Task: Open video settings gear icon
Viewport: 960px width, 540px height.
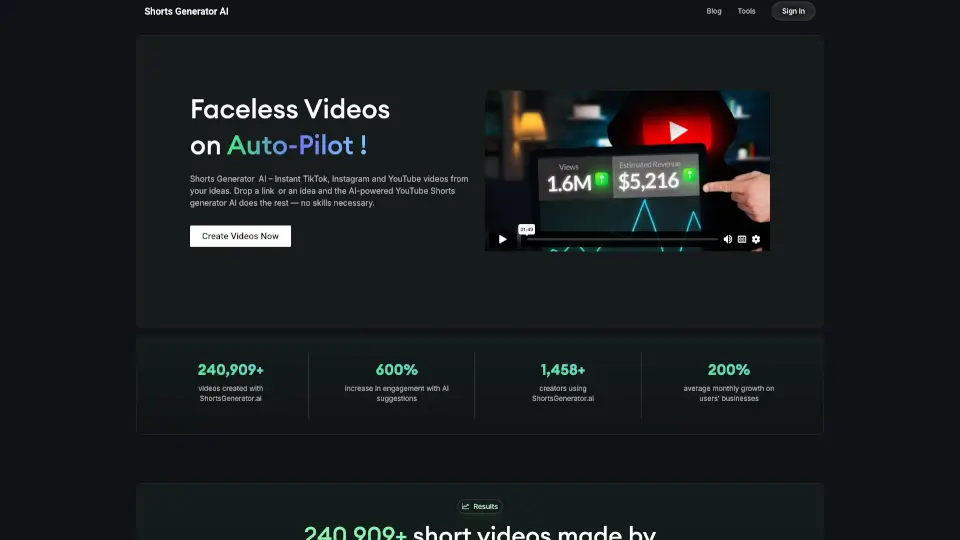Action: coord(756,239)
